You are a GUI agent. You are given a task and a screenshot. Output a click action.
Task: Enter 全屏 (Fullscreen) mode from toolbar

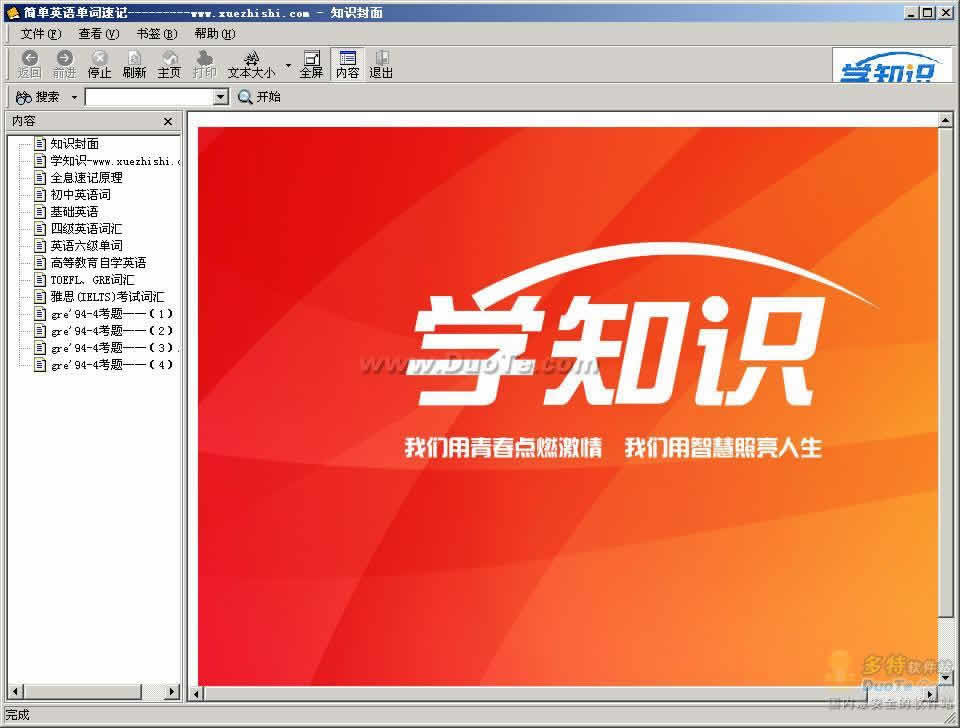point(311,59)
